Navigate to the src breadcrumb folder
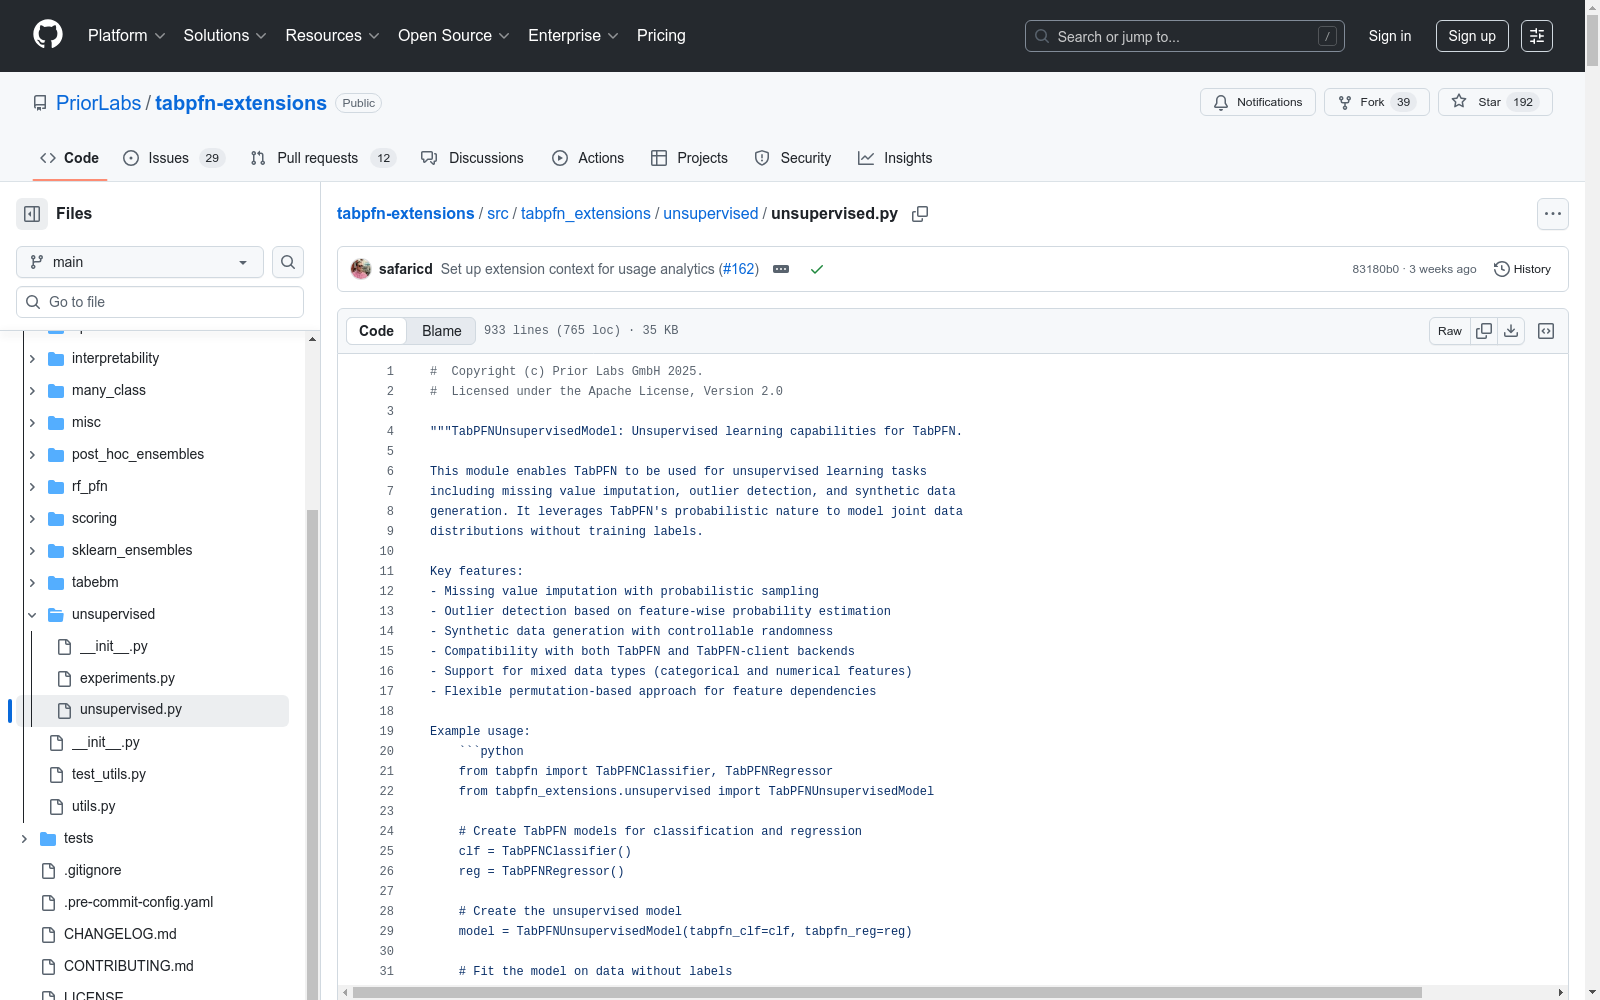The image size is (1600, 1000). coord(498,214)
